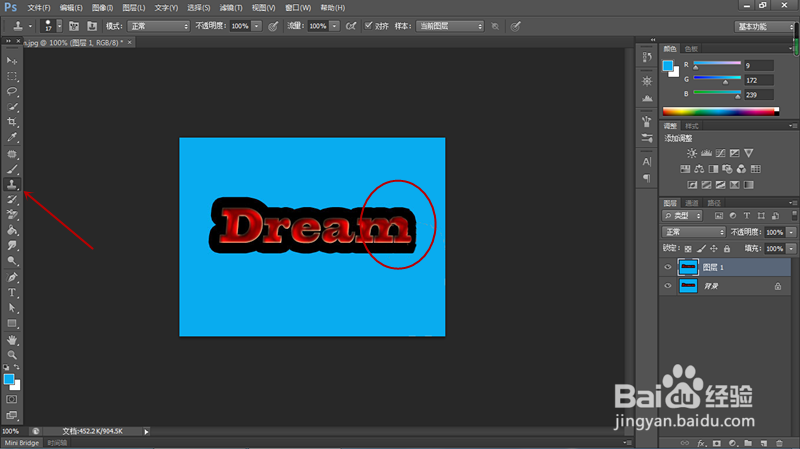Screen dimensions: 800x449
Task: Select the Hand tool
Action: click(x=12, y=340)
